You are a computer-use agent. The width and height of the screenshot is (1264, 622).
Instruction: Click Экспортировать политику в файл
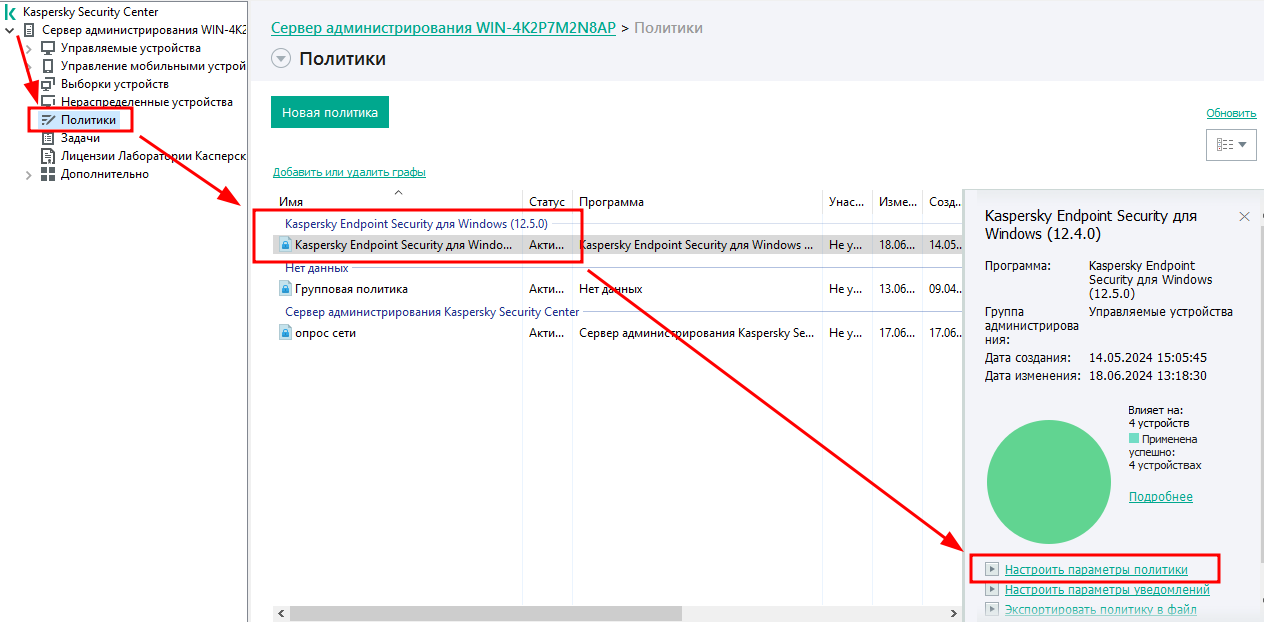coord(1101,609)
